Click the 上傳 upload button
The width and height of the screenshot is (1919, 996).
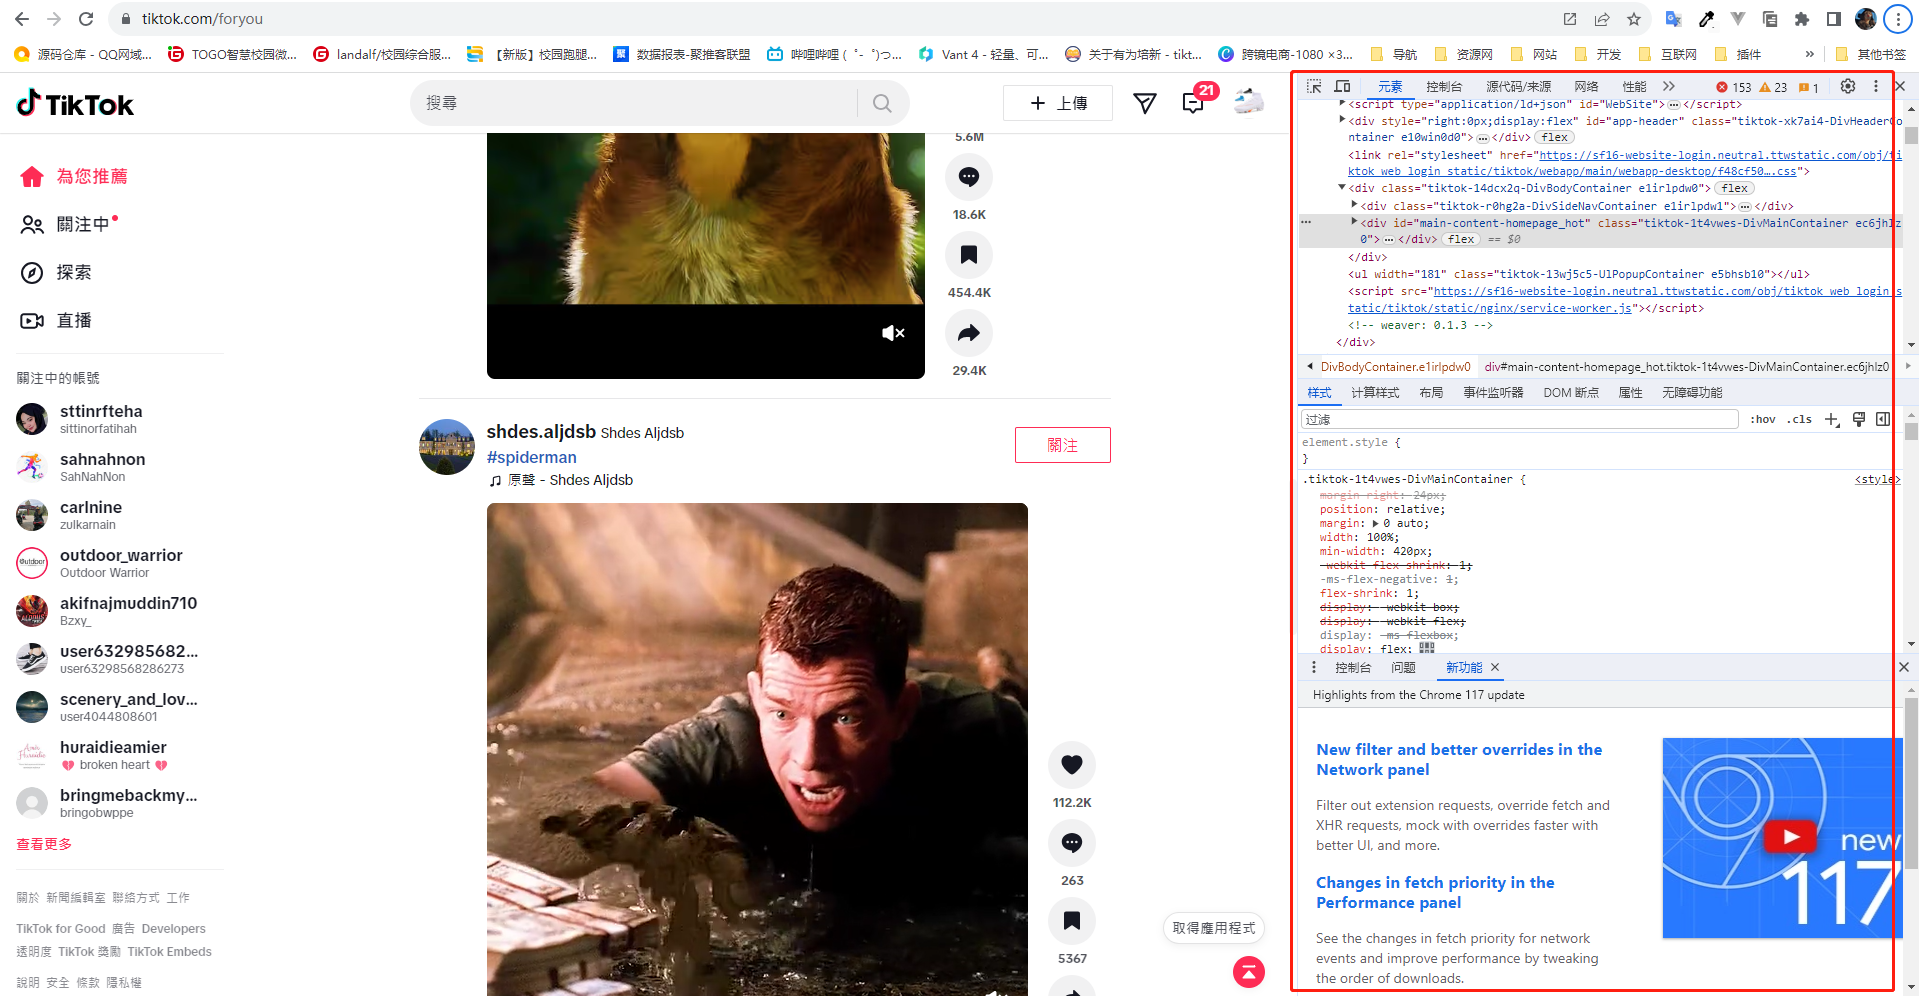(x=1058, y=103)
